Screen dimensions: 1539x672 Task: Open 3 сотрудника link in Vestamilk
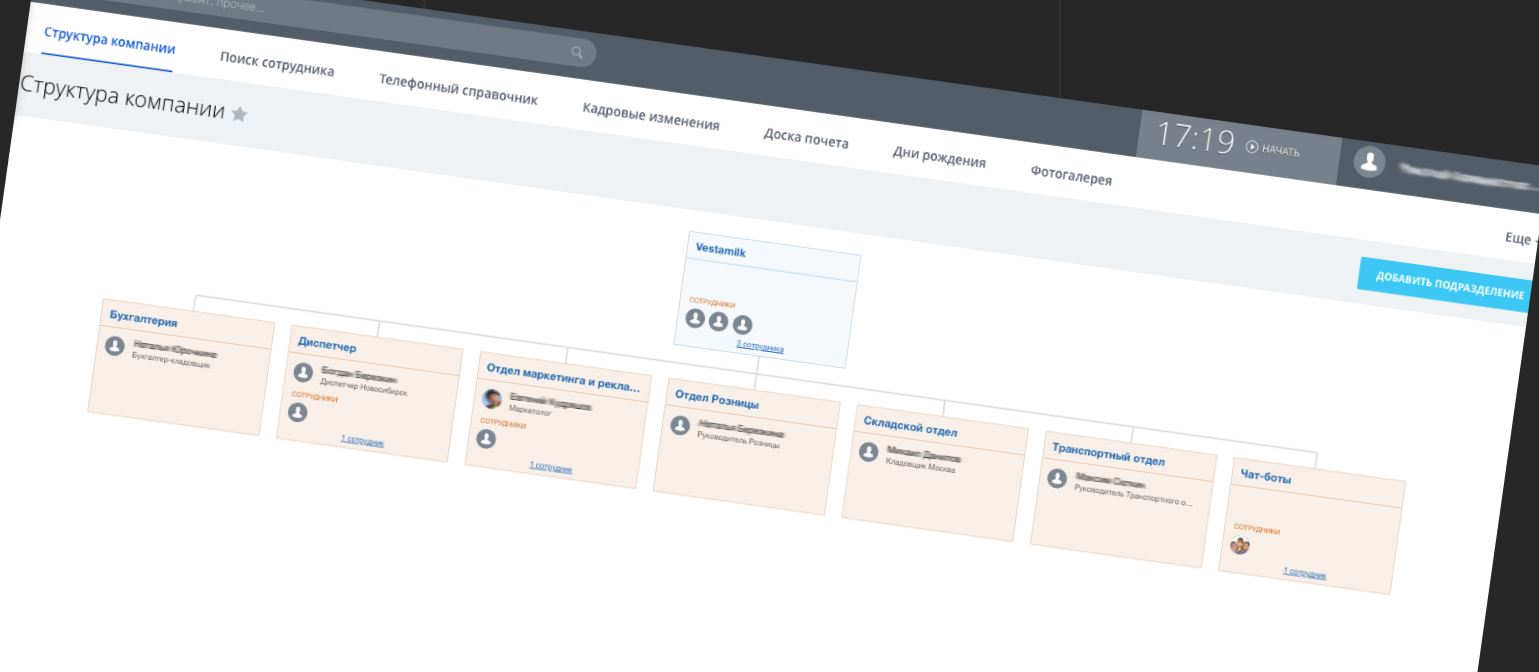[x=760, y=346]
